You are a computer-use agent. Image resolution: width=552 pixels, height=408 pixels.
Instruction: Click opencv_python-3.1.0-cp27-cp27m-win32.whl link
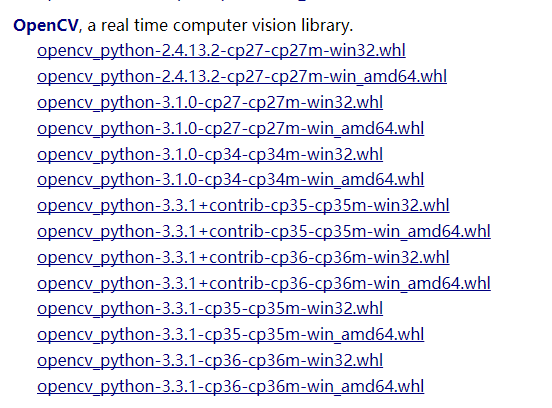click(x=210, y=102)
